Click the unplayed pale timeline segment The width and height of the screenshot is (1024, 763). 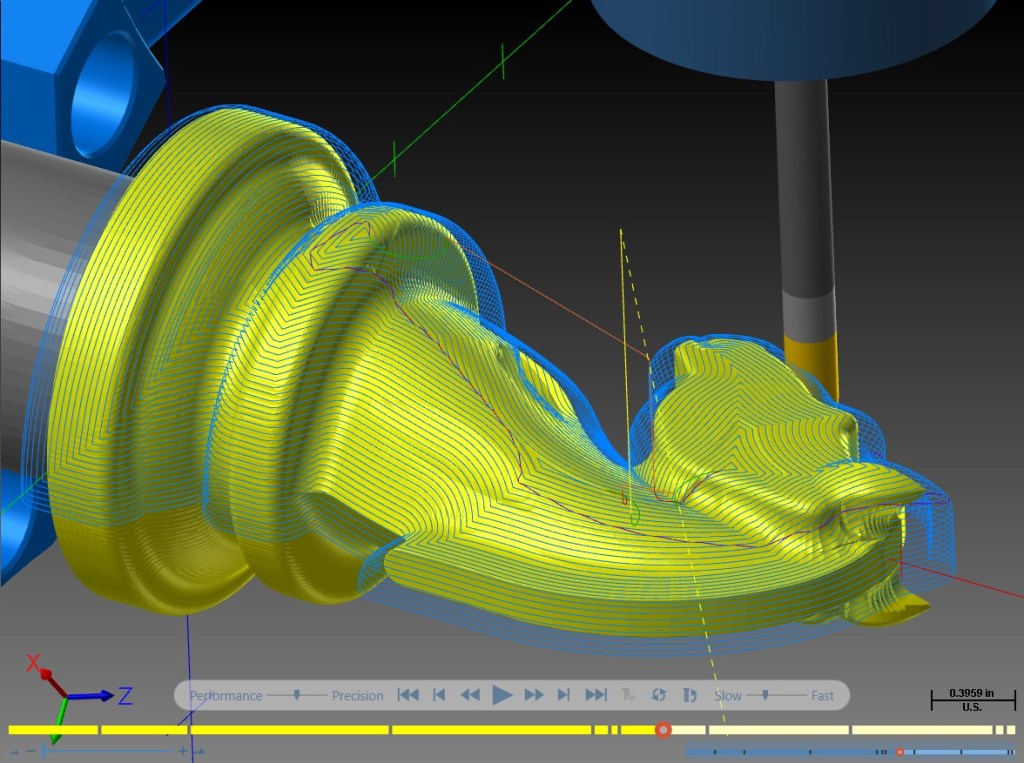click(x=778, y=730)
